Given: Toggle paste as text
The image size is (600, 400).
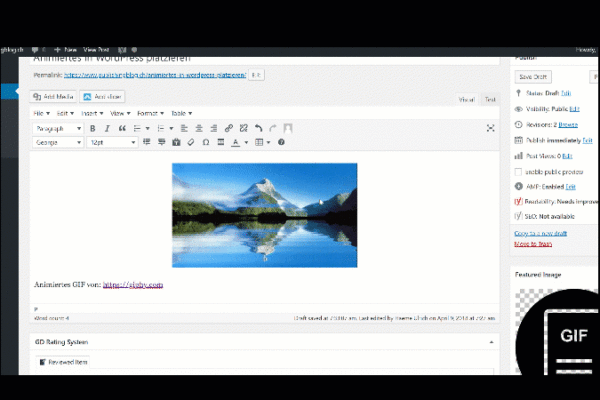Looking at the screenshot, I should pyautogui.click(x=176, y=142).
